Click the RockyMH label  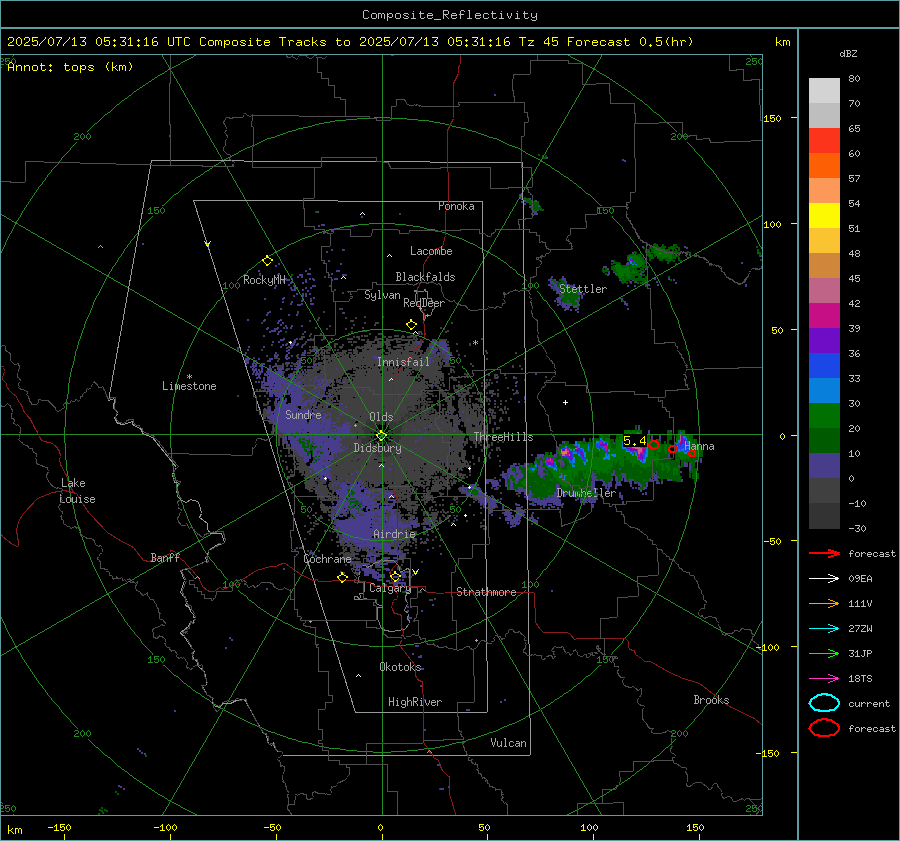(264, 280)
